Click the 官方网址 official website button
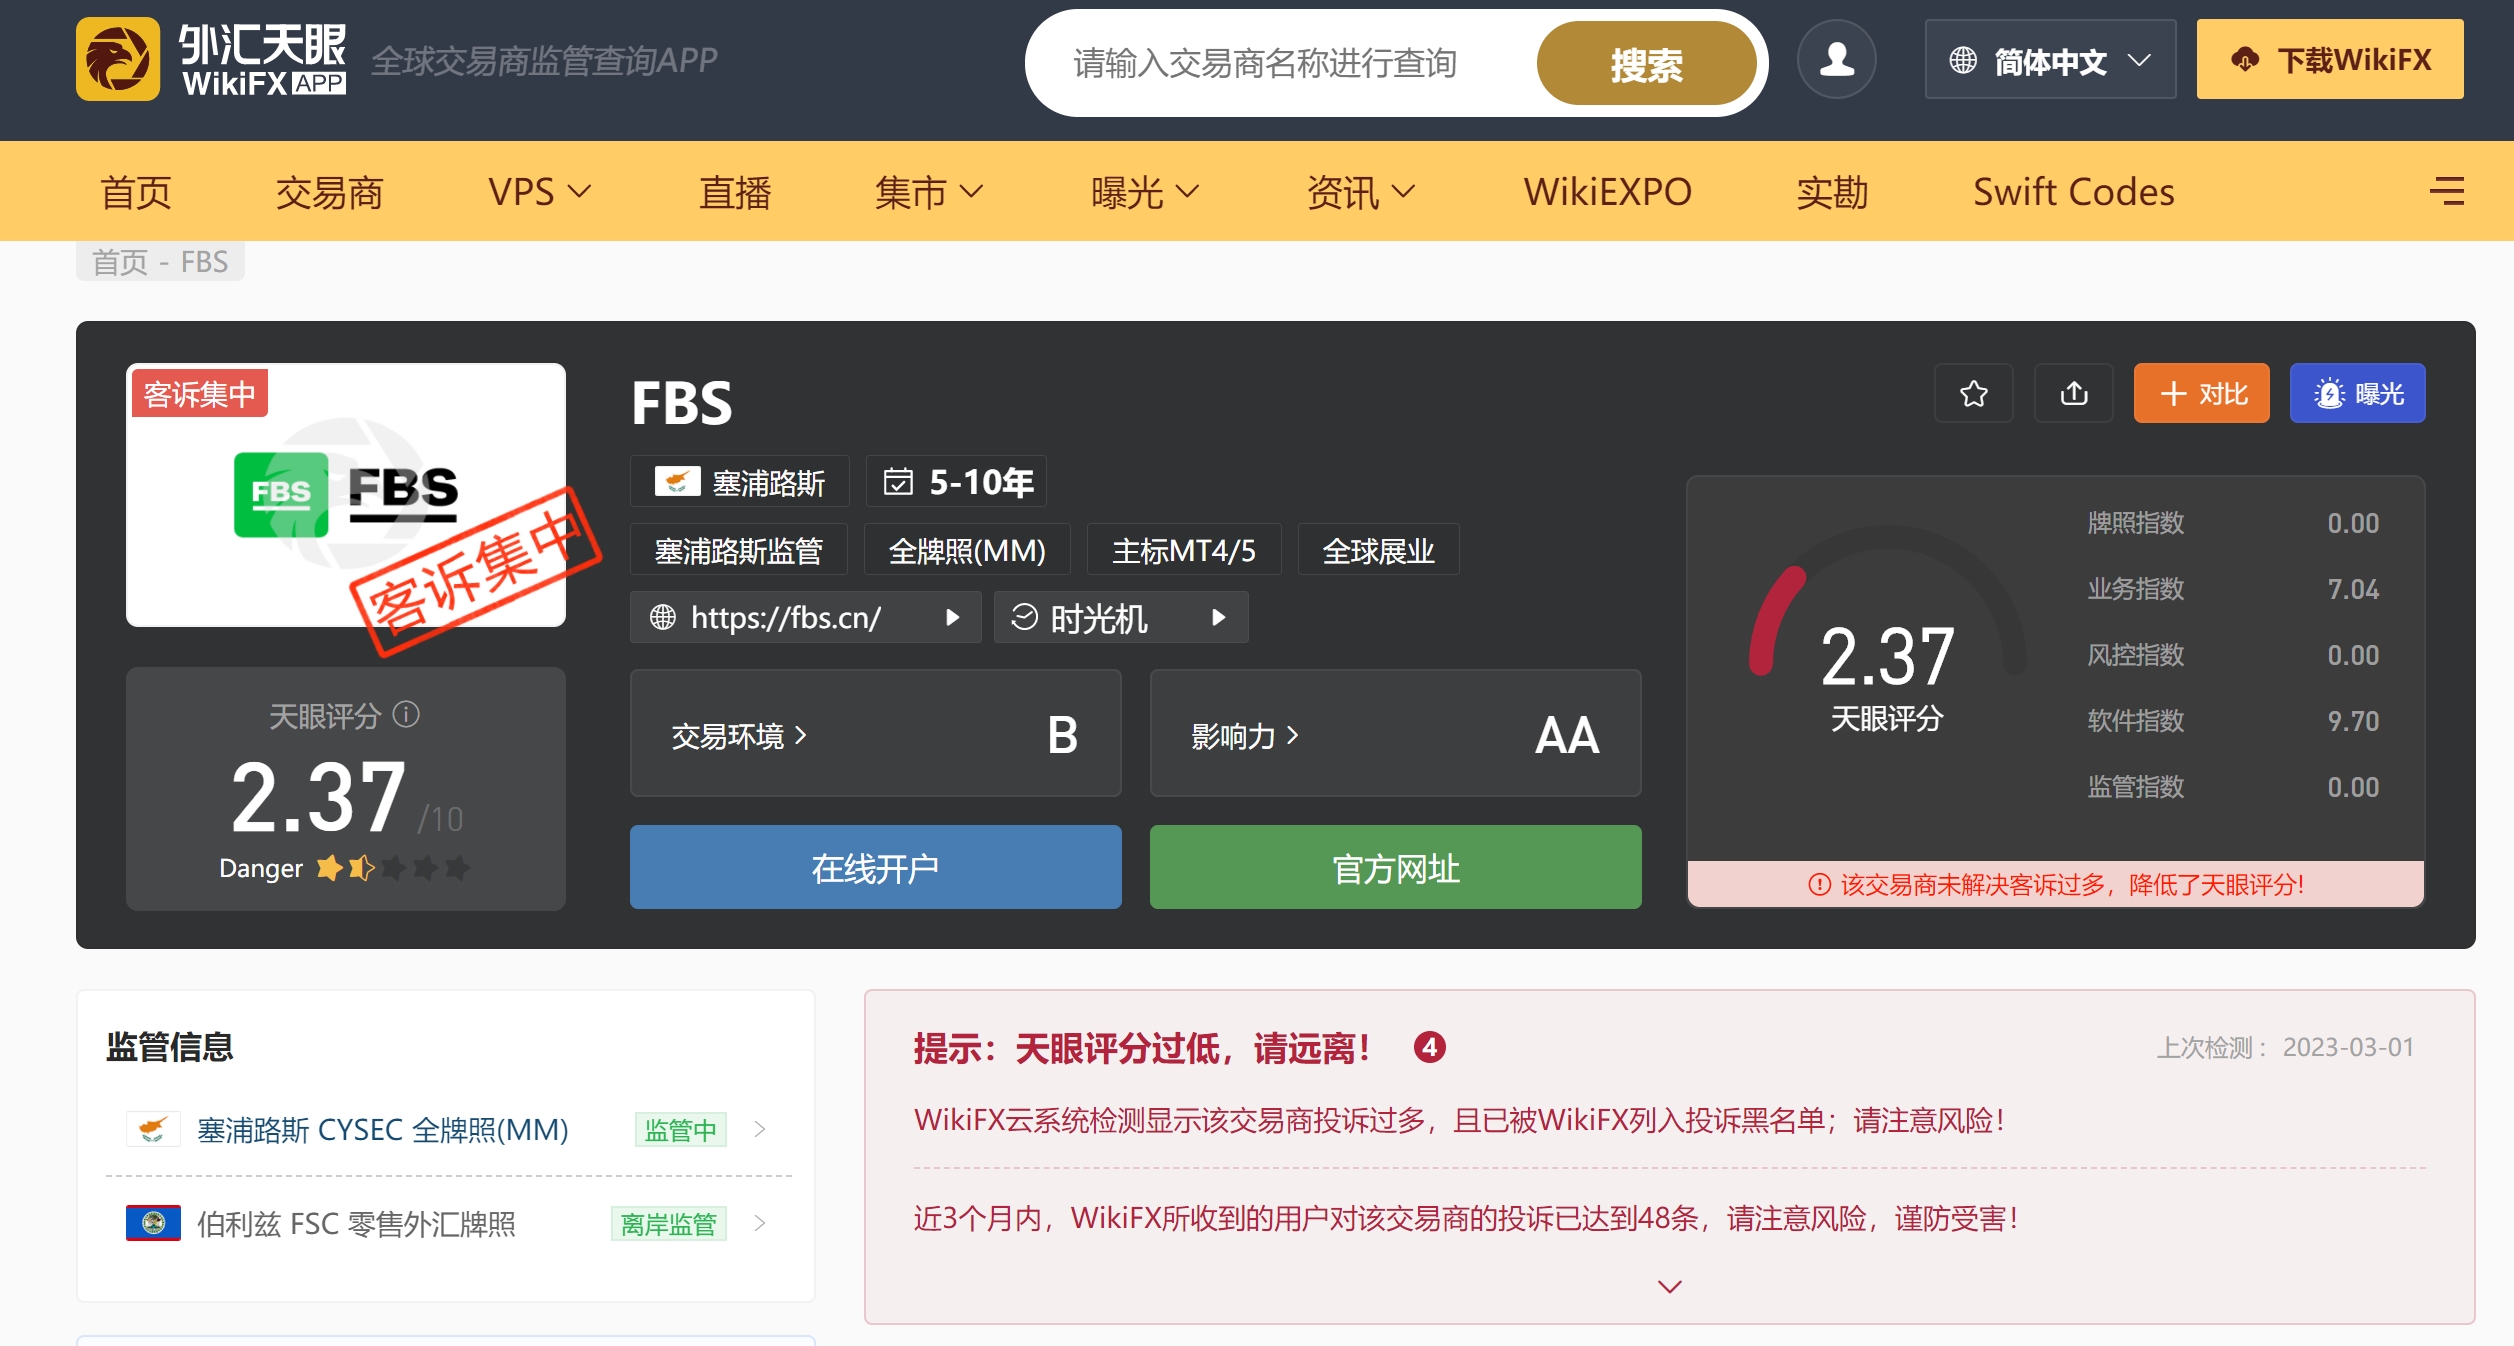This screenshot has height=1346, width=2514. (1395, 867)
